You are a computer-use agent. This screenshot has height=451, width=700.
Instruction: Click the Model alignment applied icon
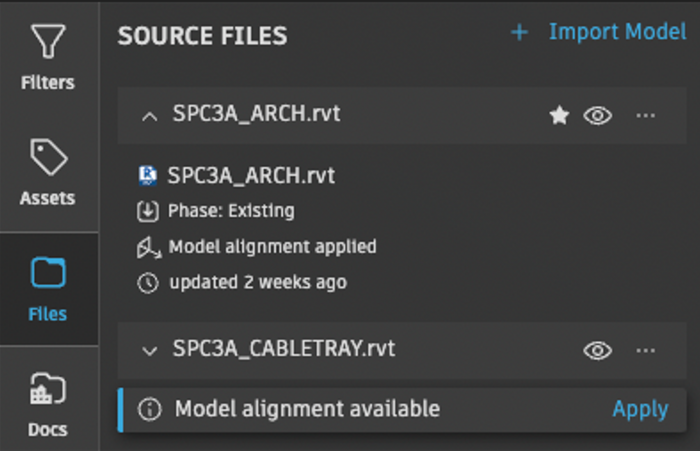coord(148,247)
